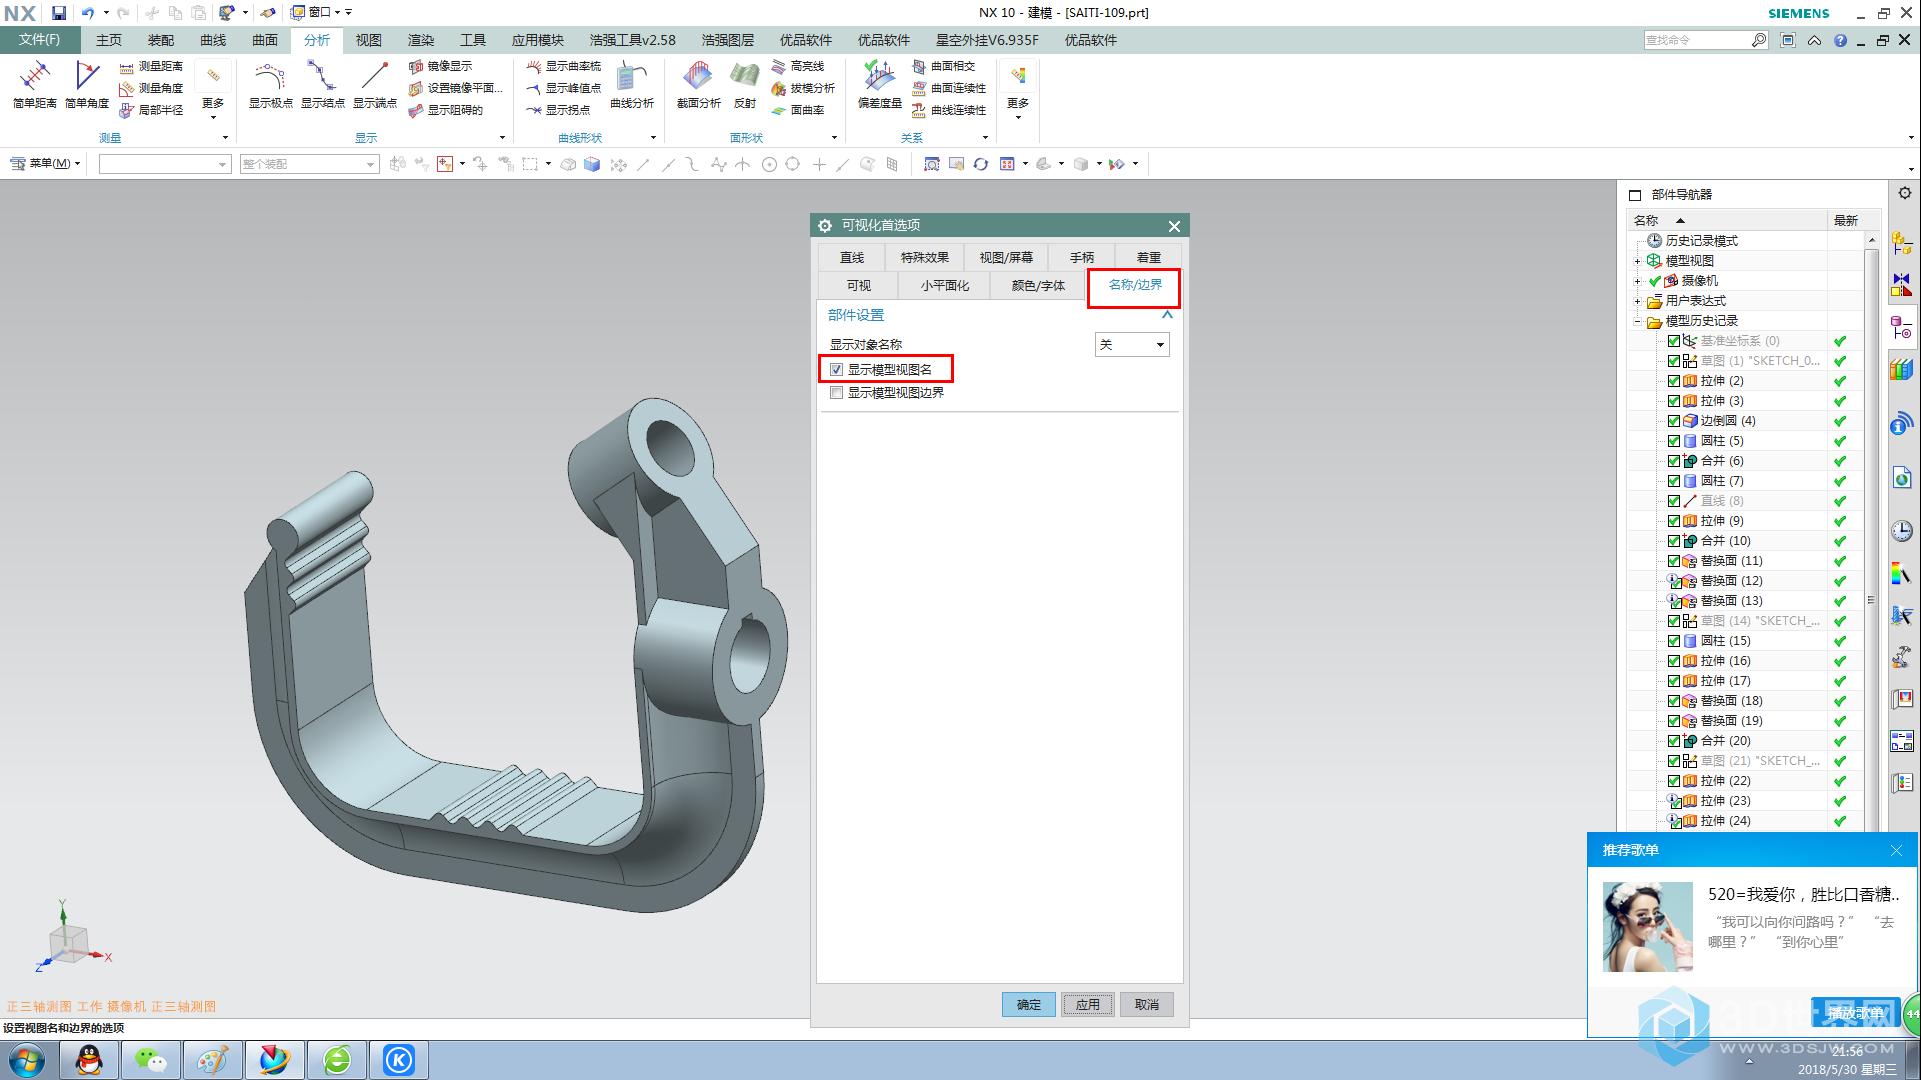The width and height of the screenshot is (1921, 1080).
Task: Click the 简单角度 tool icon
Action: 87,84
